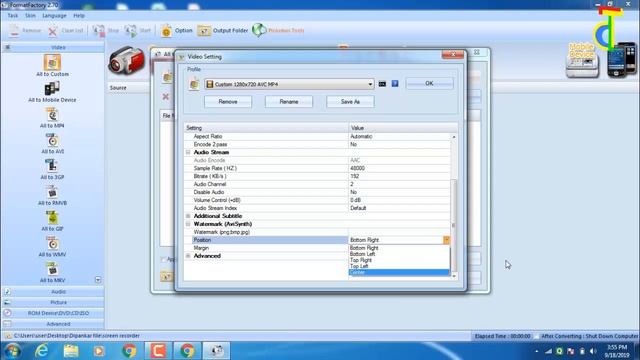Click the Bitrate value 192
This screenshot has width=640, height=360.
coord(354,176)
